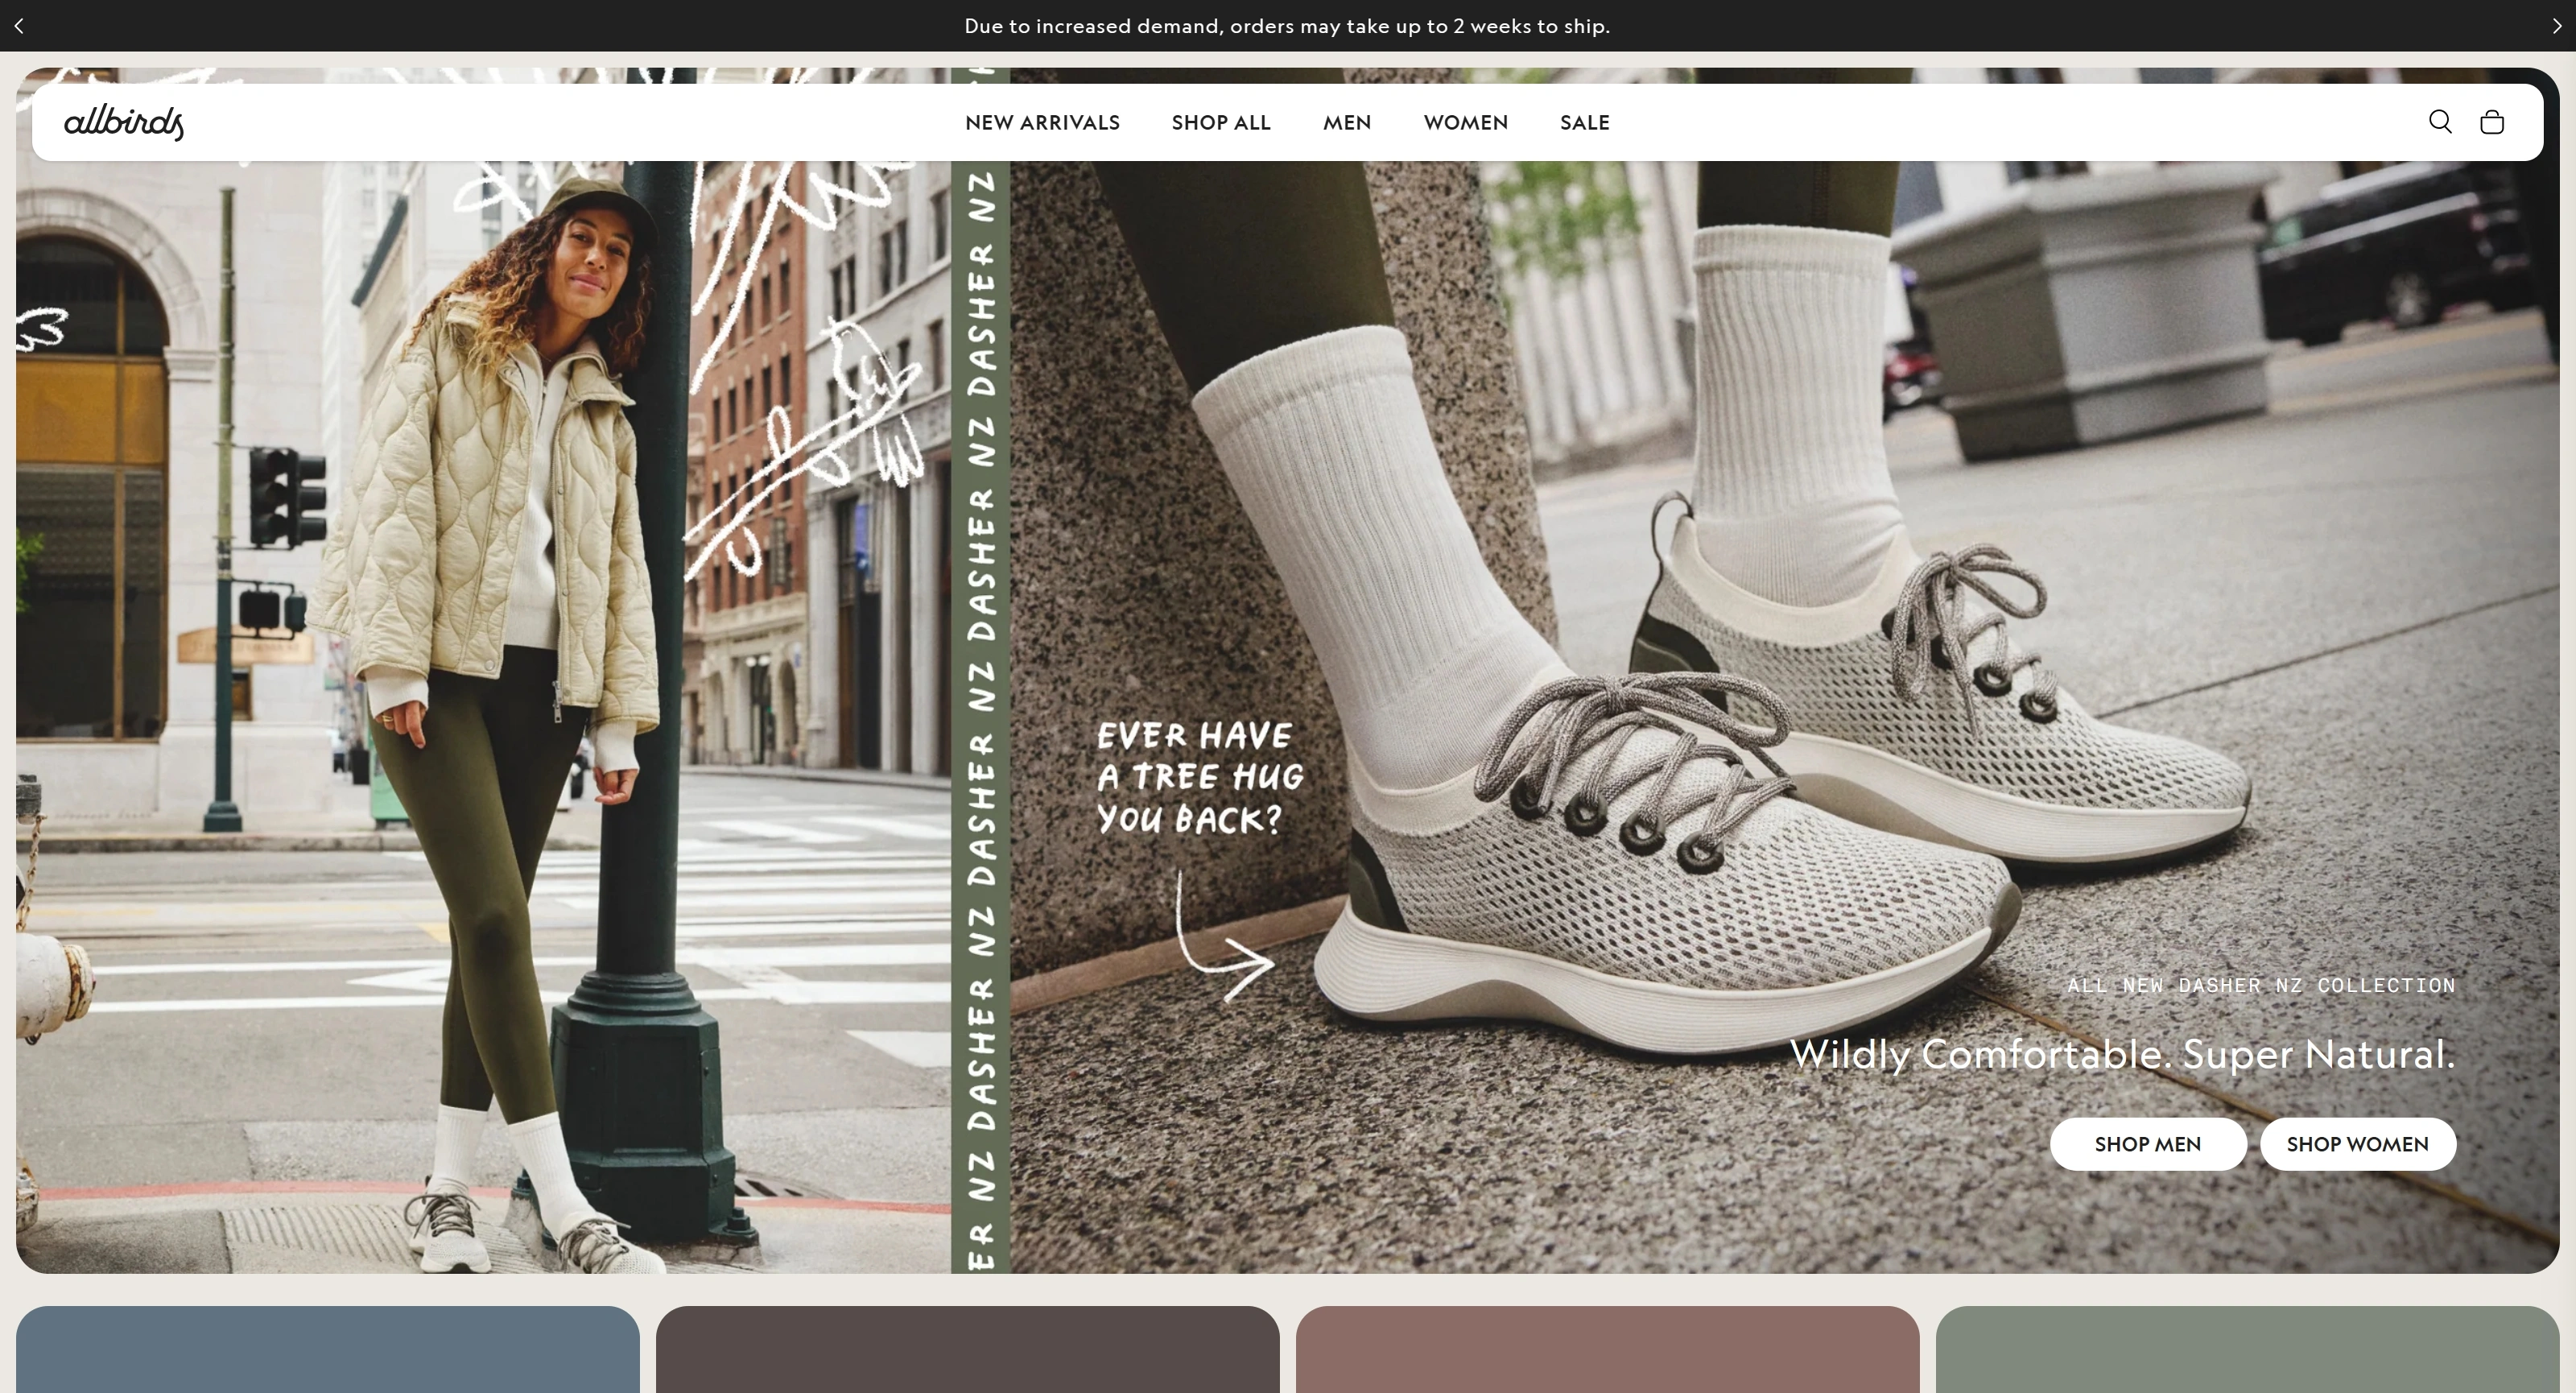The height and width of the screenshot is (1393, 2576).
Task: Click 'All New Dasher NZ Collection' text
Action: (x=2261, y=985)
